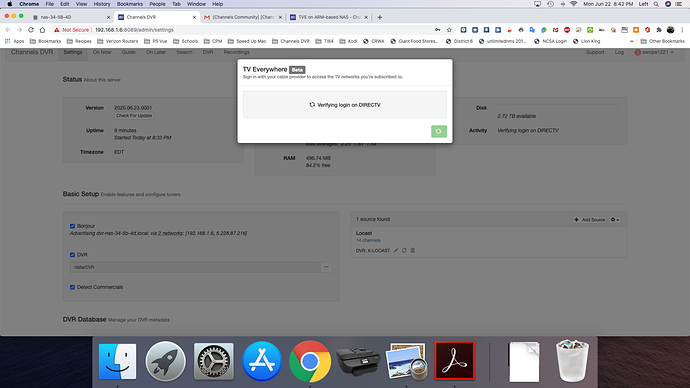Toggle the Bonjour checkbox
Viewport: 690px width, 388px height.
pyautogui.click(x=72, y=226)
